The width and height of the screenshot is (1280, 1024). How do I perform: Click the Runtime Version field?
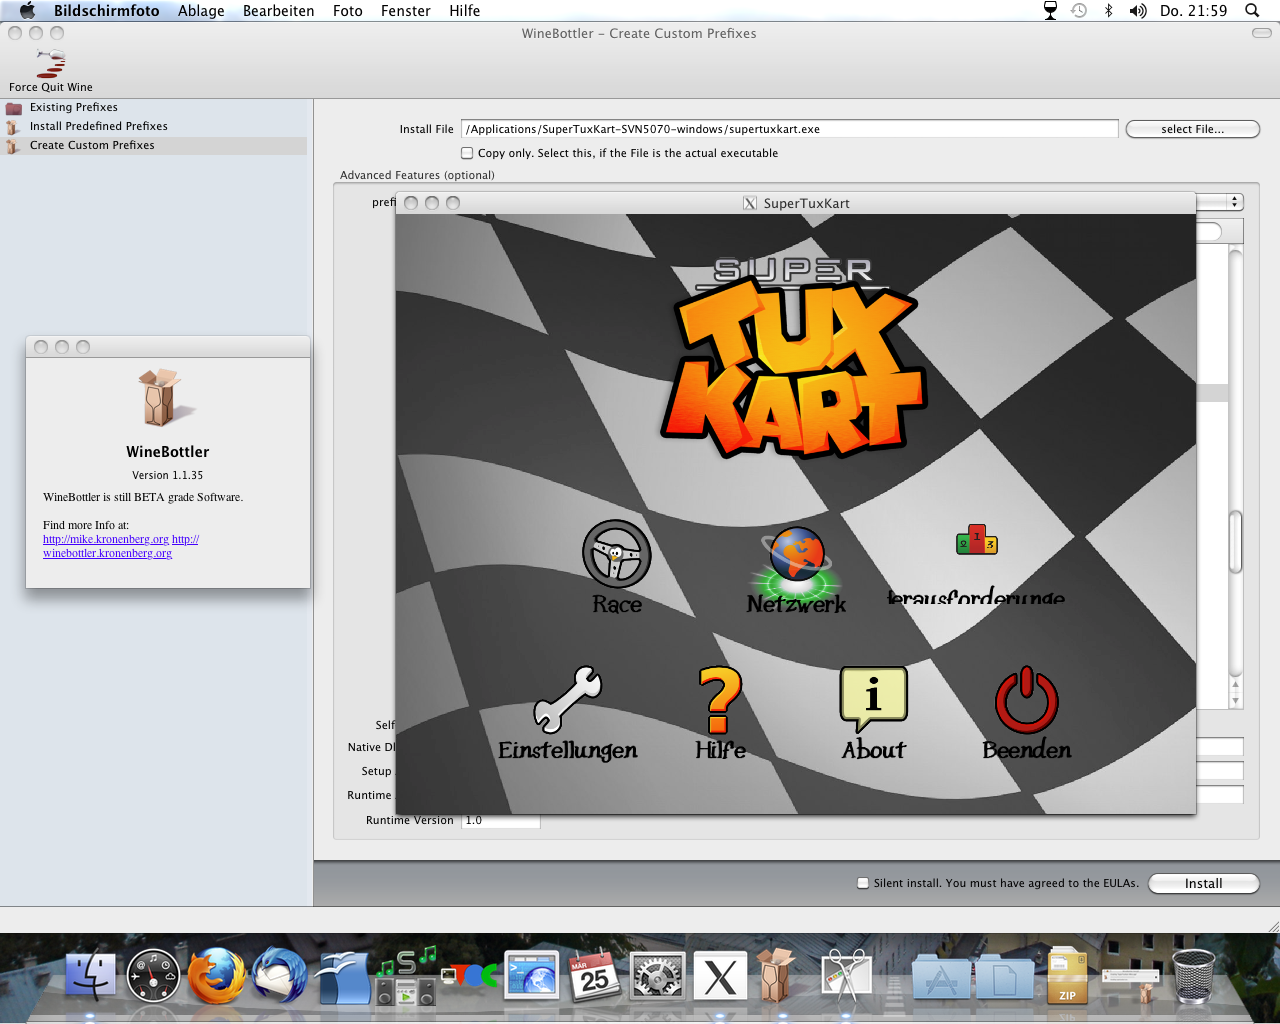tap(500, 821)
